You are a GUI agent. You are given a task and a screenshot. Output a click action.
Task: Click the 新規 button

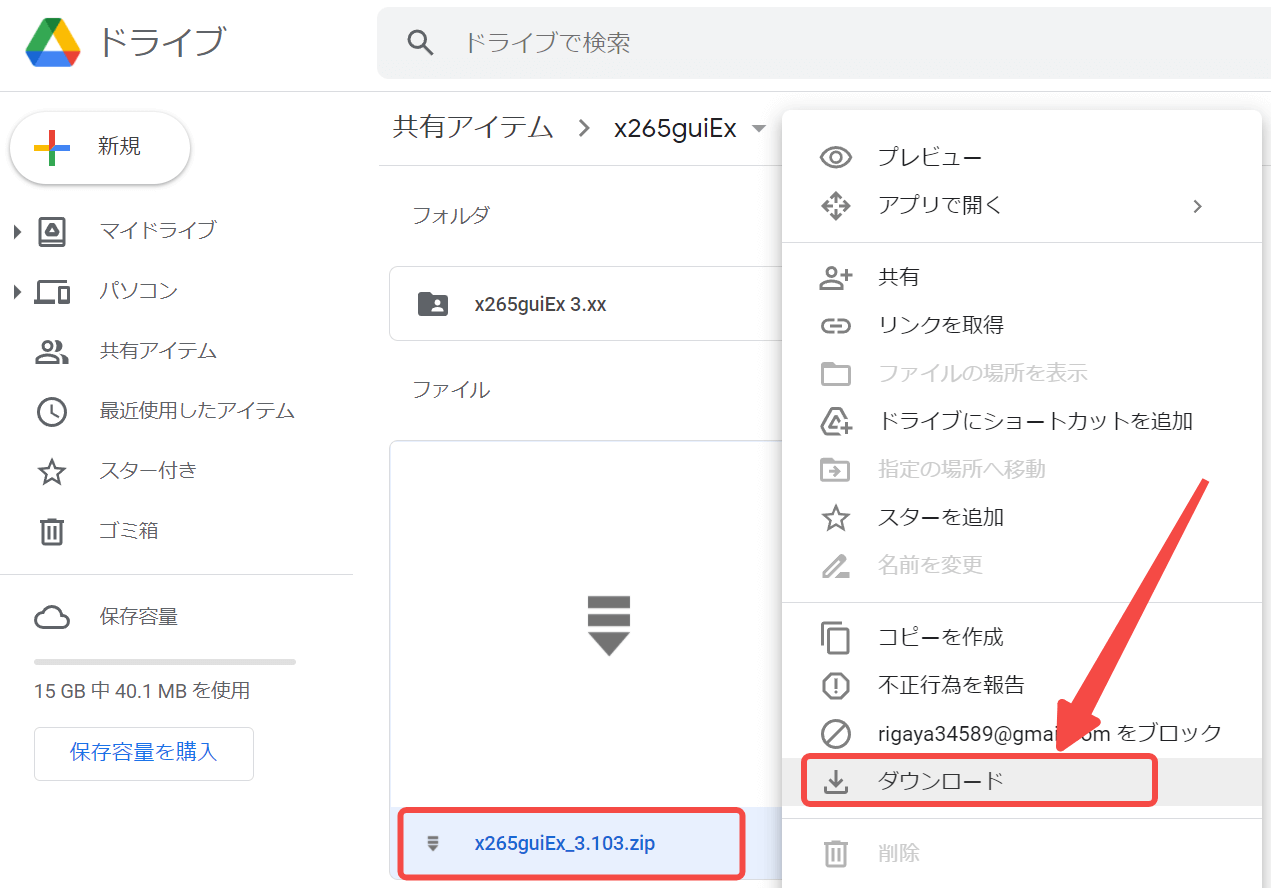coord(100,147)
